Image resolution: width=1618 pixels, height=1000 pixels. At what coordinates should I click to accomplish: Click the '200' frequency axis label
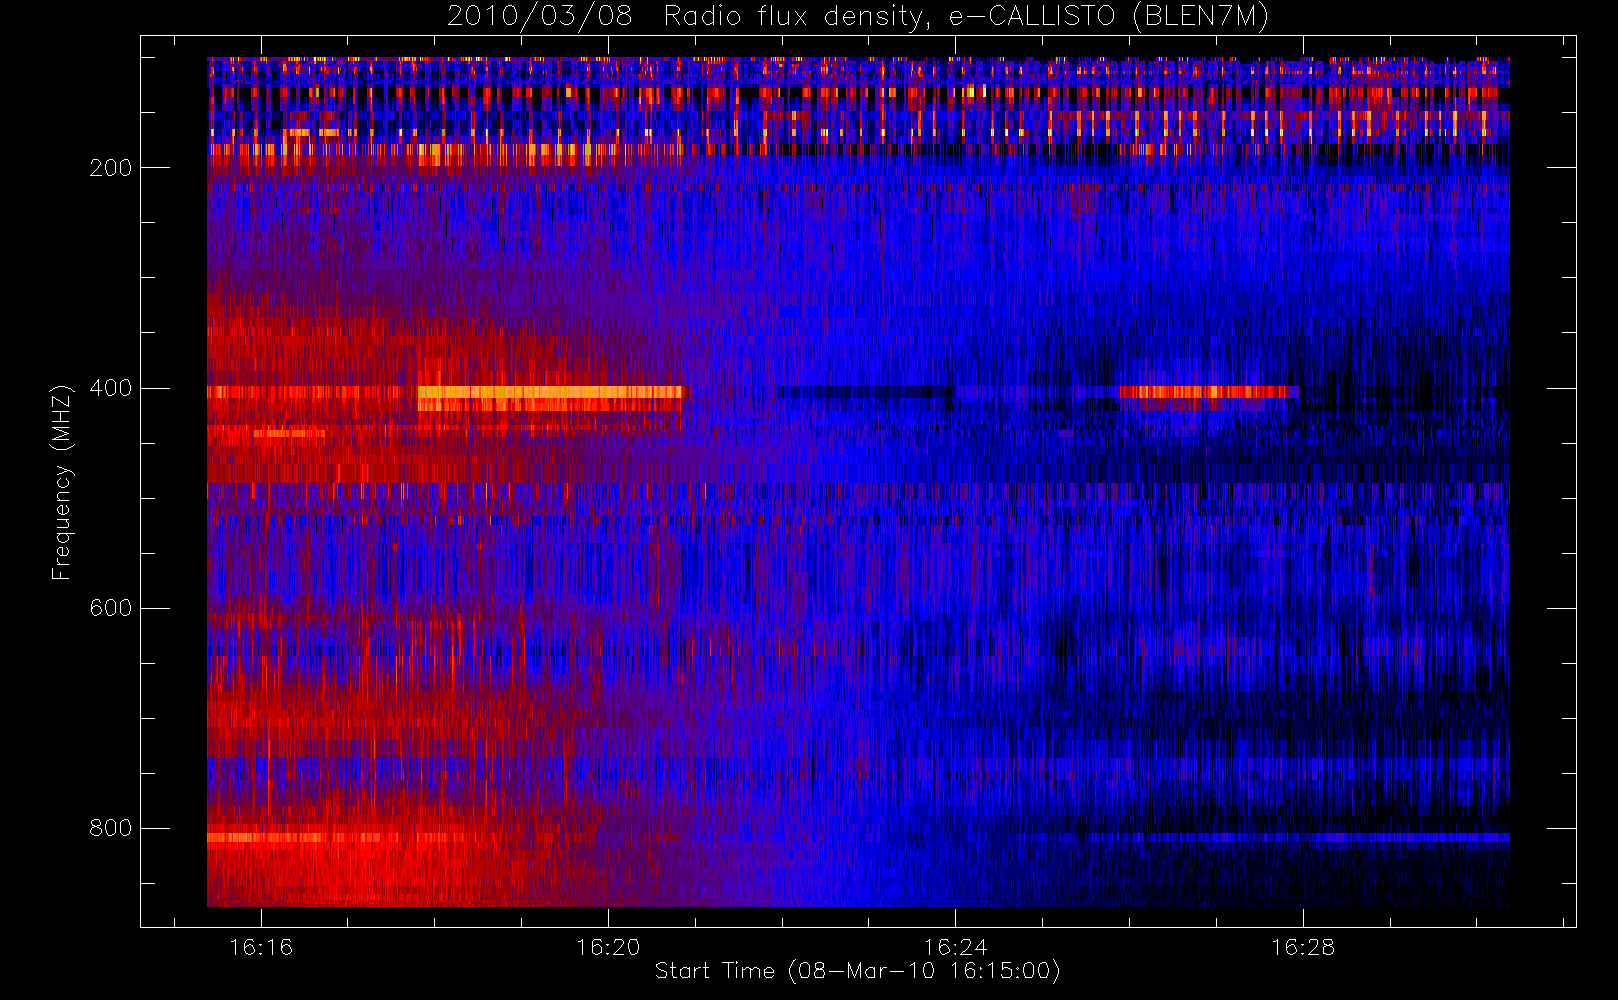[110, 168]
